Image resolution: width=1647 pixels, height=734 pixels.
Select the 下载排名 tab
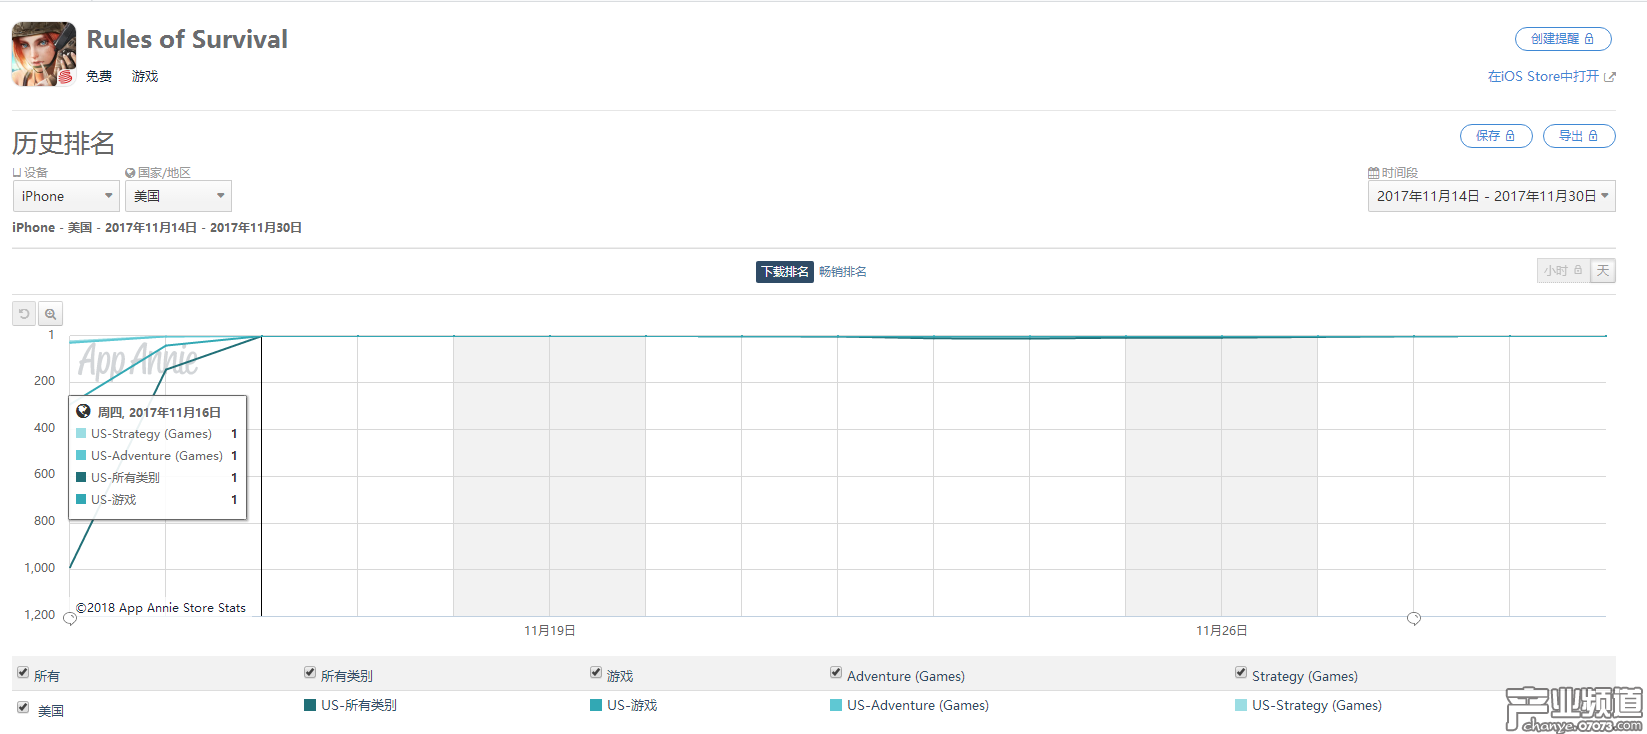coord(784,272)
